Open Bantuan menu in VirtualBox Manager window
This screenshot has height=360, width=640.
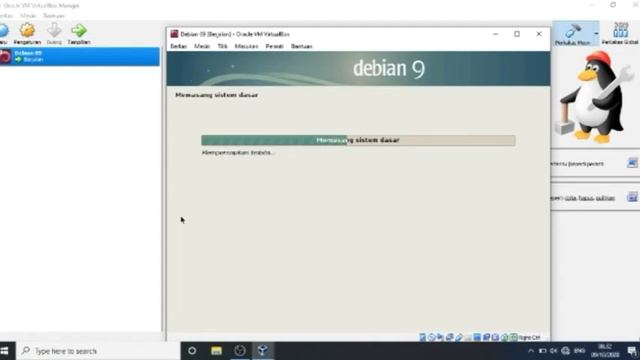pyautogui.click(x=54, y=16)
